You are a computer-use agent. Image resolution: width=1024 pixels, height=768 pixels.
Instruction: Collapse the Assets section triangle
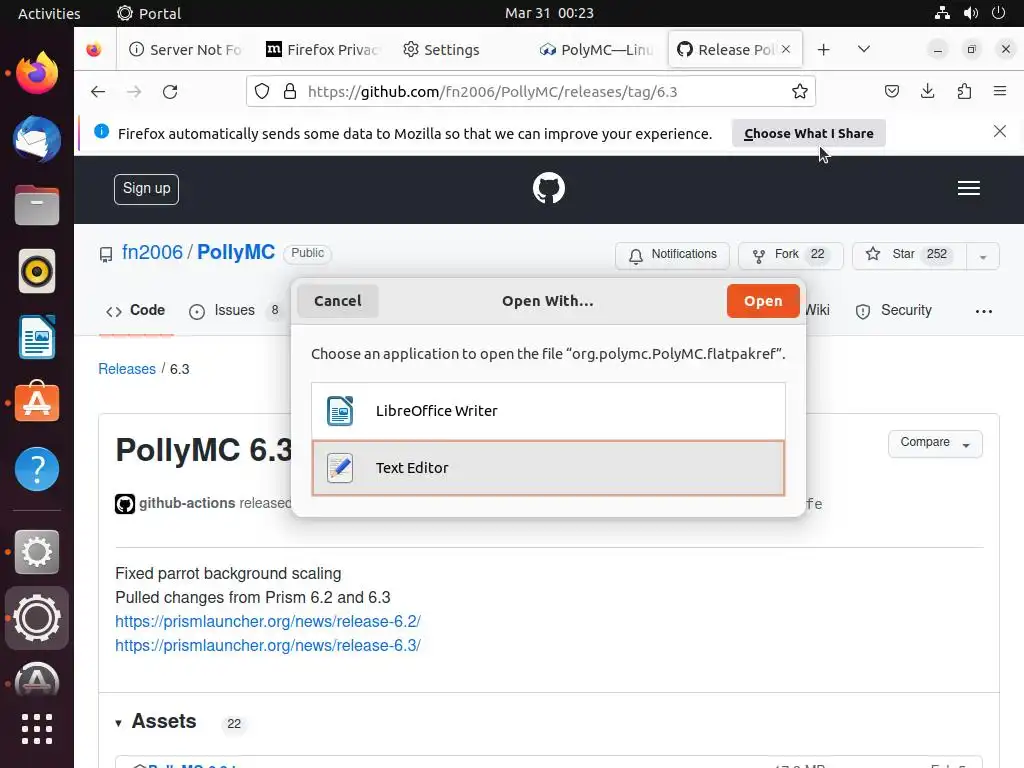click(118, 723)
